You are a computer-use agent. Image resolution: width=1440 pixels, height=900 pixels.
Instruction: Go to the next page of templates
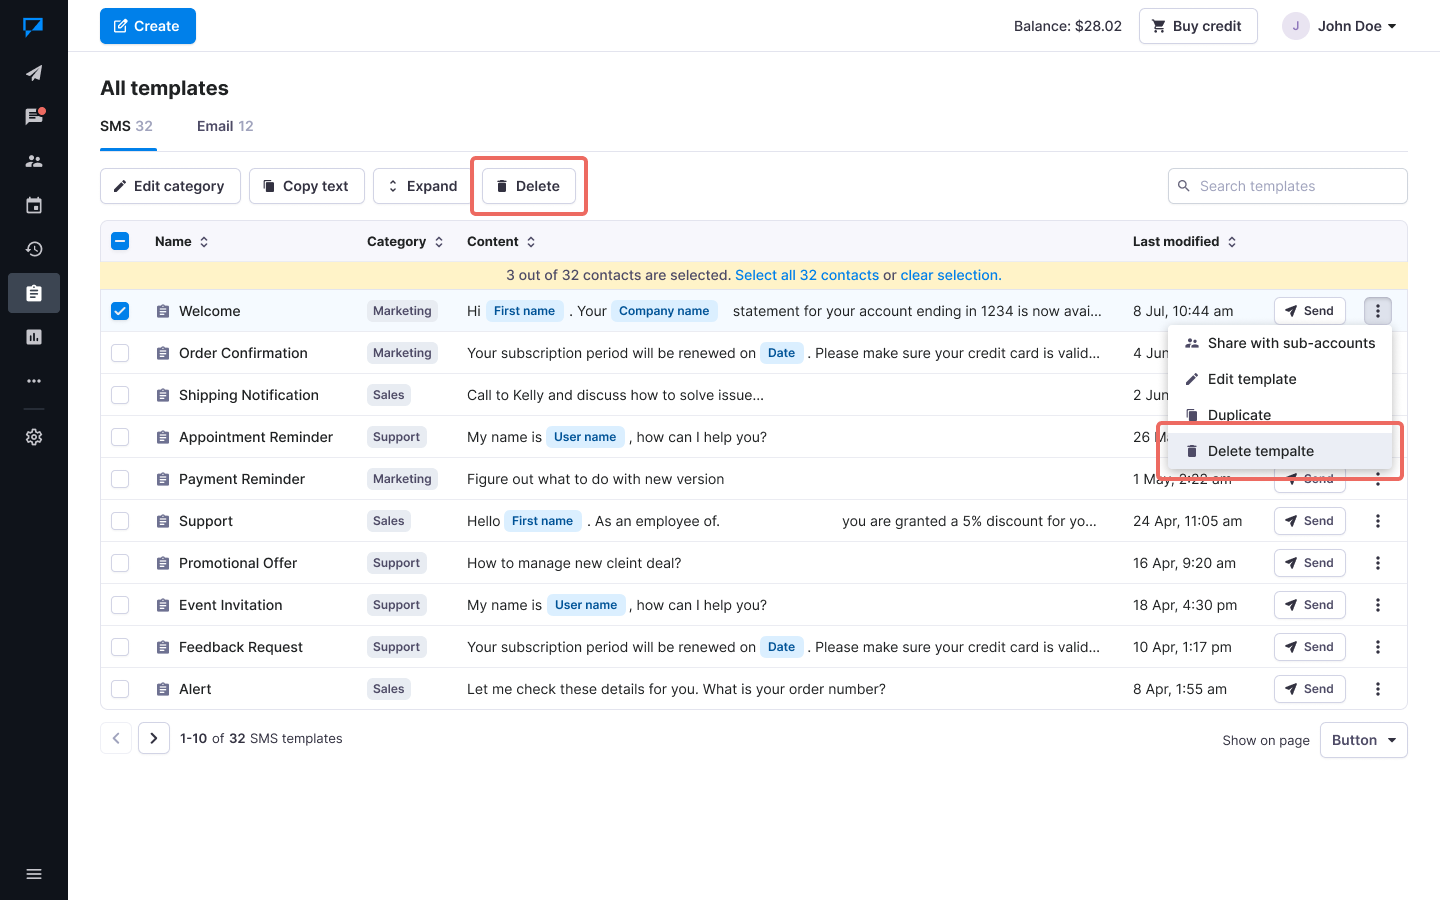click(x=154, y=738)
